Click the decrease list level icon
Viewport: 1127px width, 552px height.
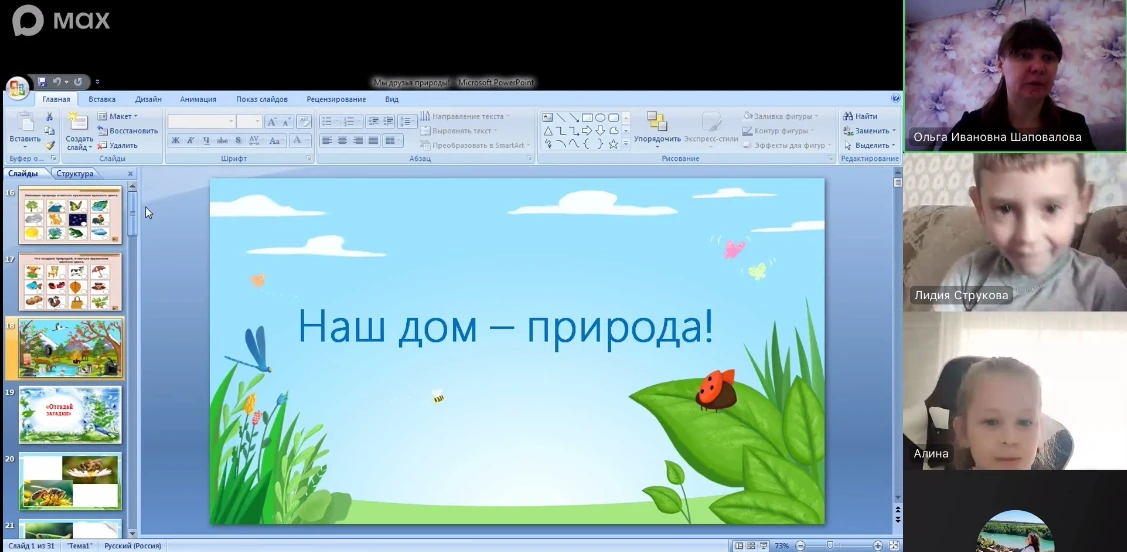point(372,121)
